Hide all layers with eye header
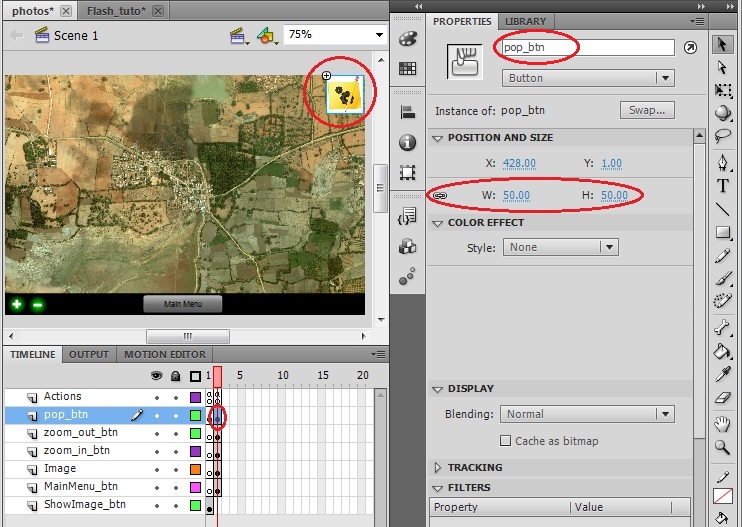Viewport: 742px width, 527px height. pyautogui.click(x=157, y=376)
